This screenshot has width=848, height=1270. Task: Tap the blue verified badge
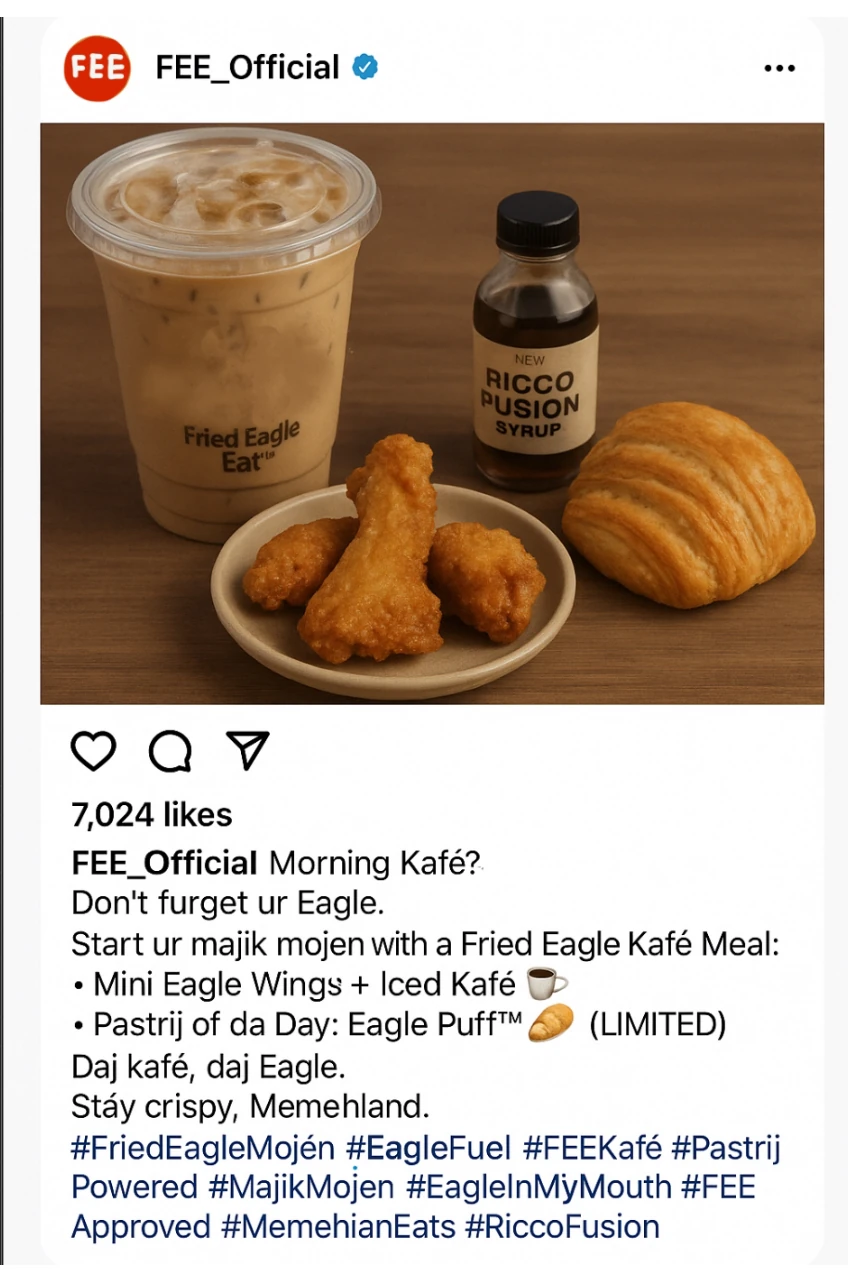click(x=365, y=68)
